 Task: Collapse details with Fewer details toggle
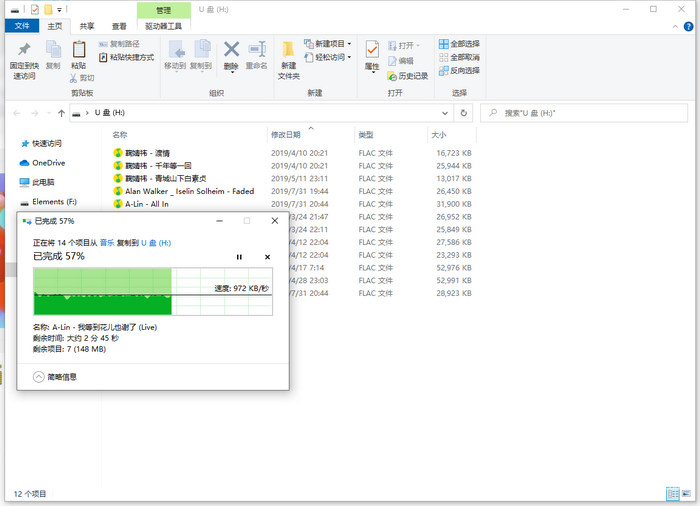[55, 377]
